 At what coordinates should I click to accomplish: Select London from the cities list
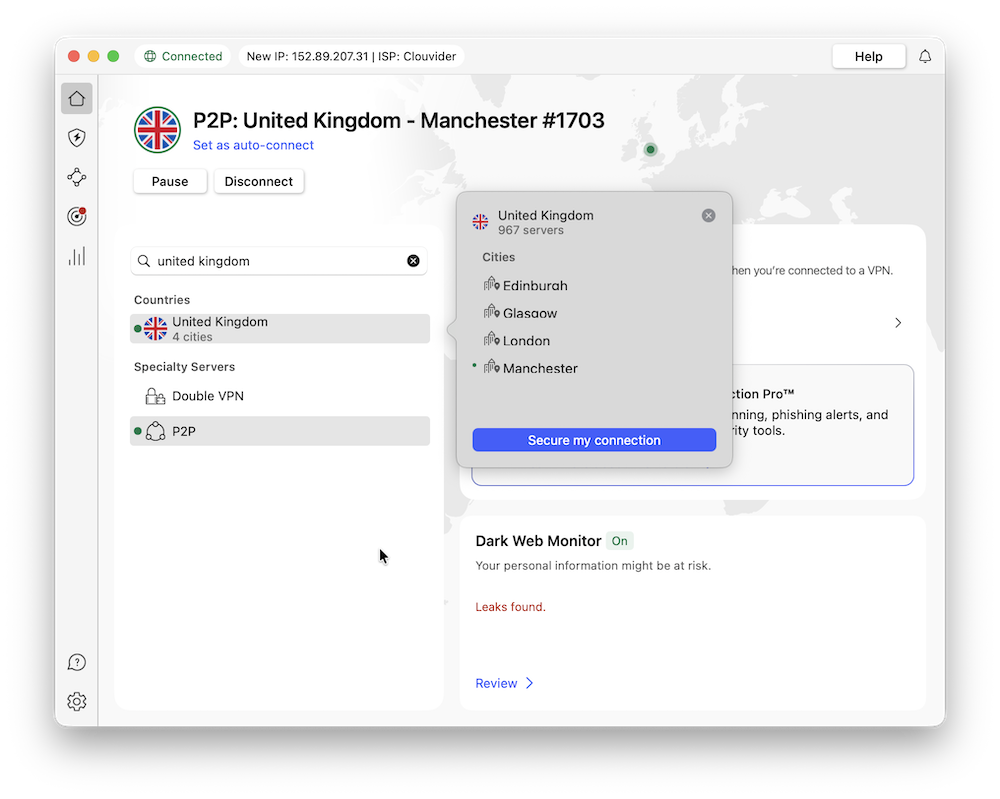click(526, 341)
